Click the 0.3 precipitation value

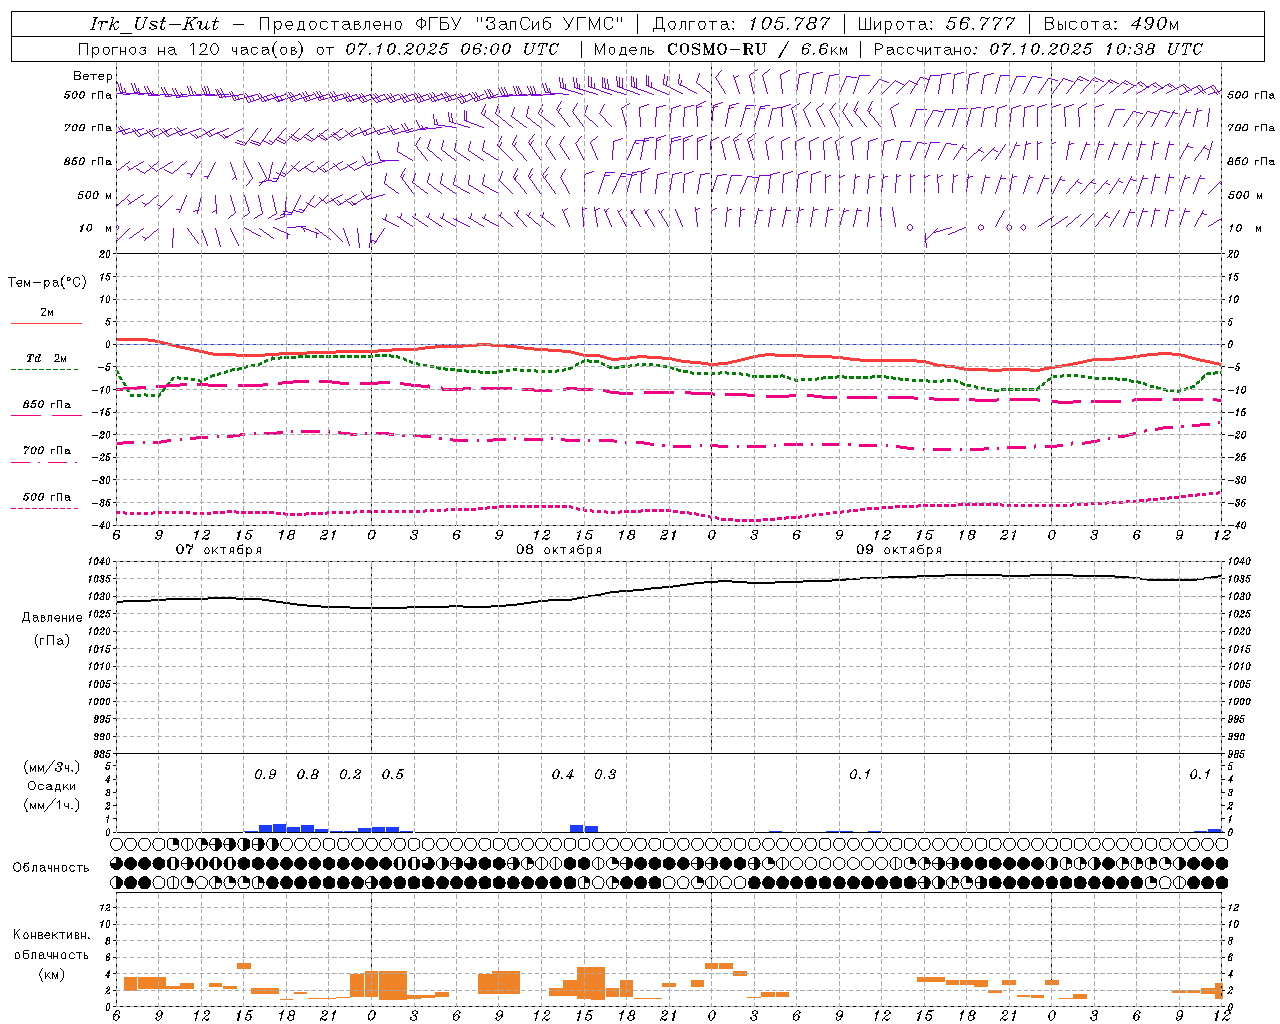click(605, 774)
